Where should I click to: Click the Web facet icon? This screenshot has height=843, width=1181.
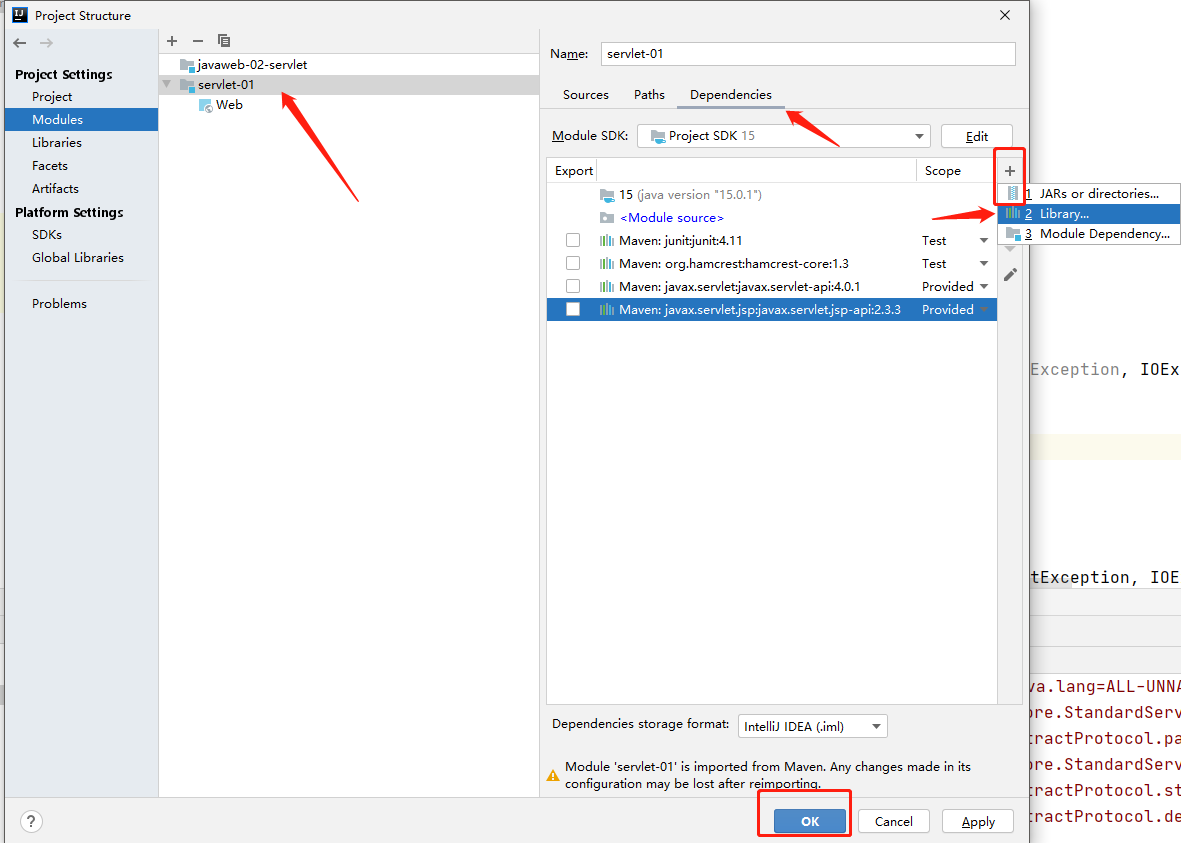tap(206, 105)
